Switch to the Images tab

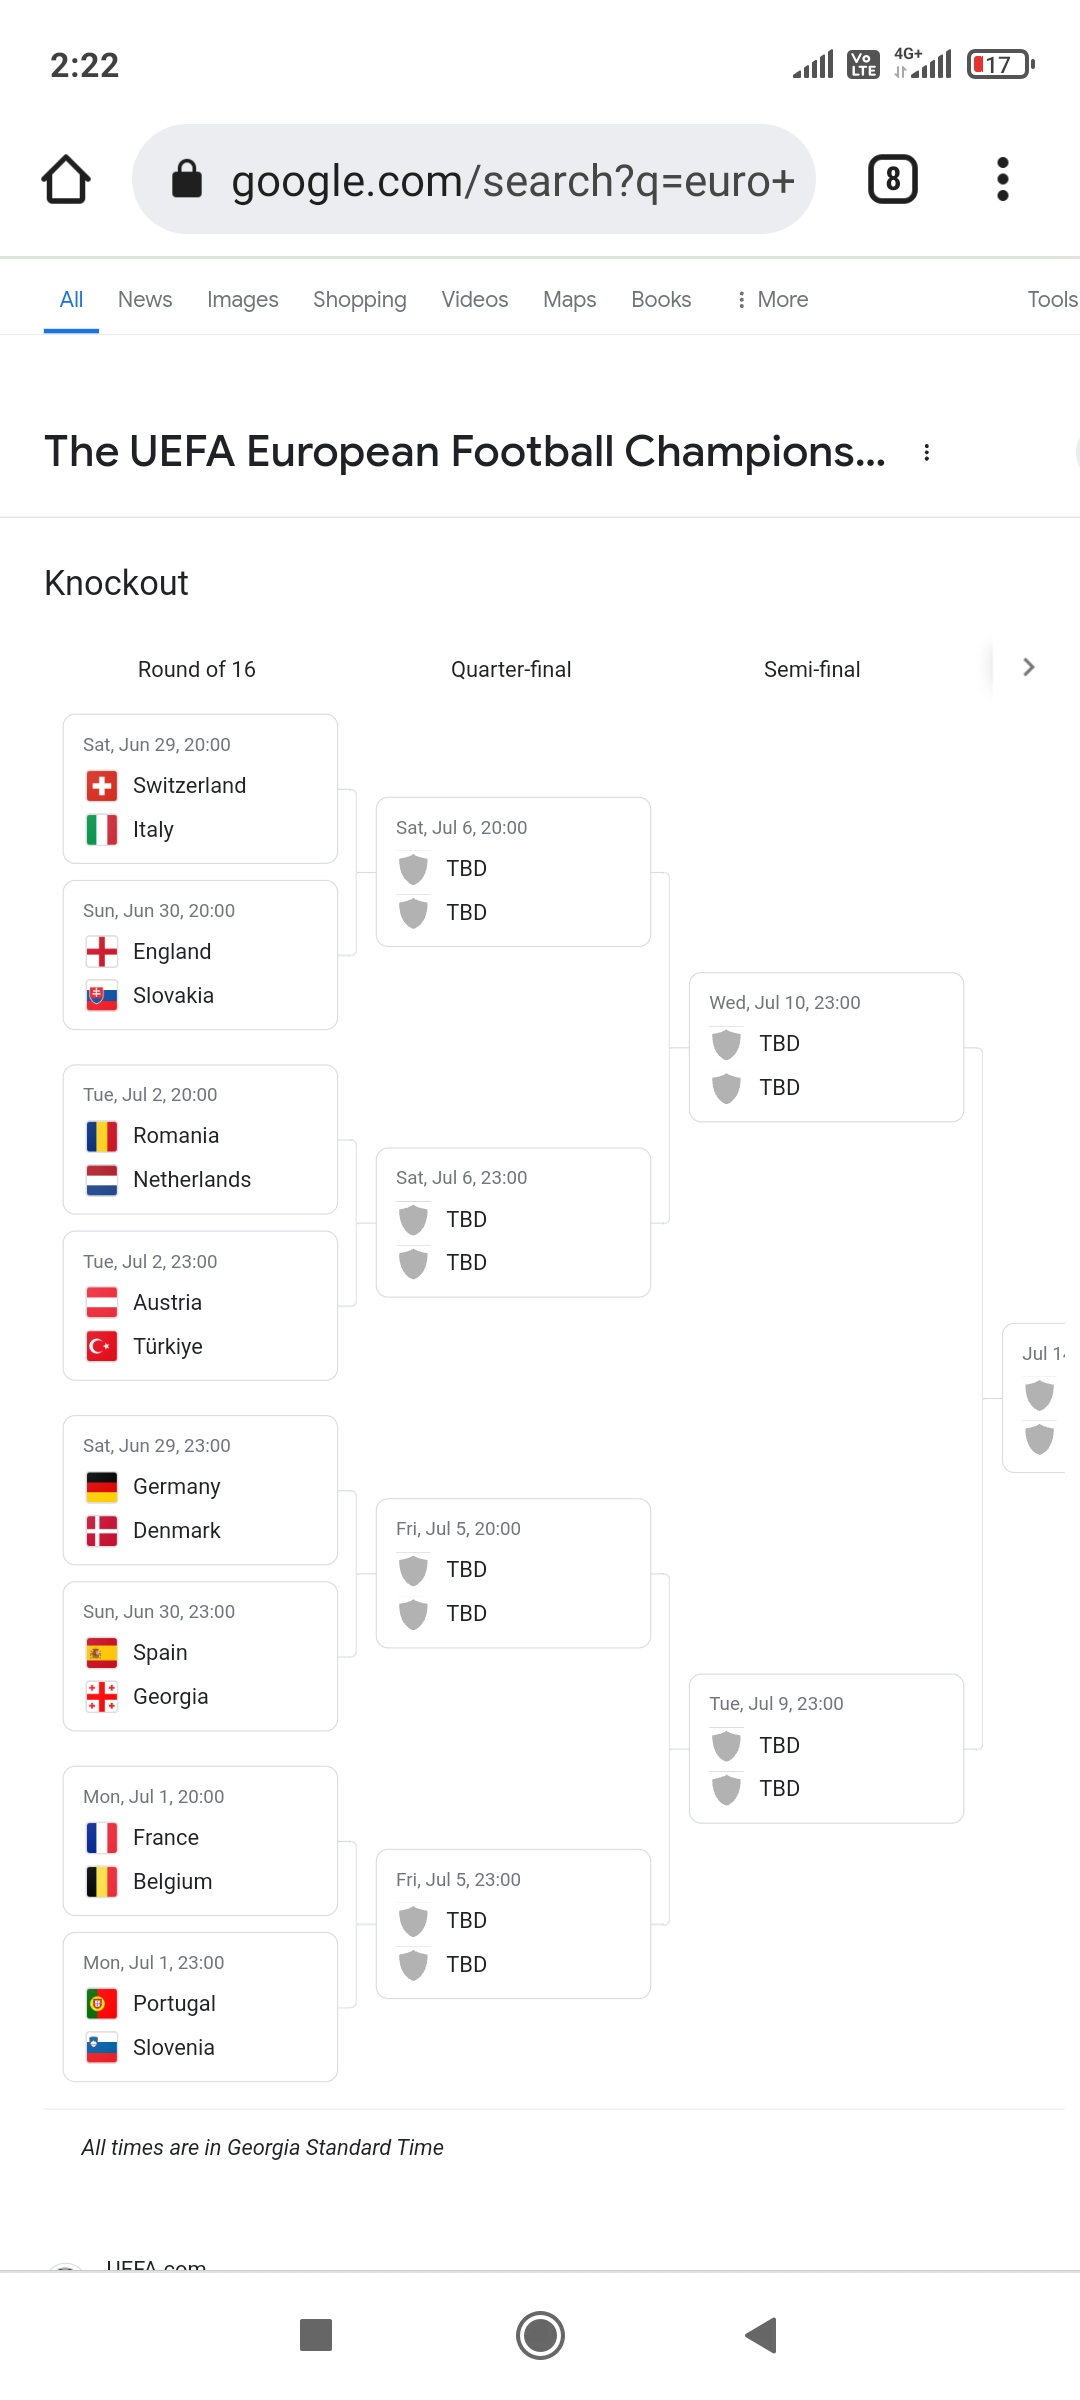click(x=242, y=300)
